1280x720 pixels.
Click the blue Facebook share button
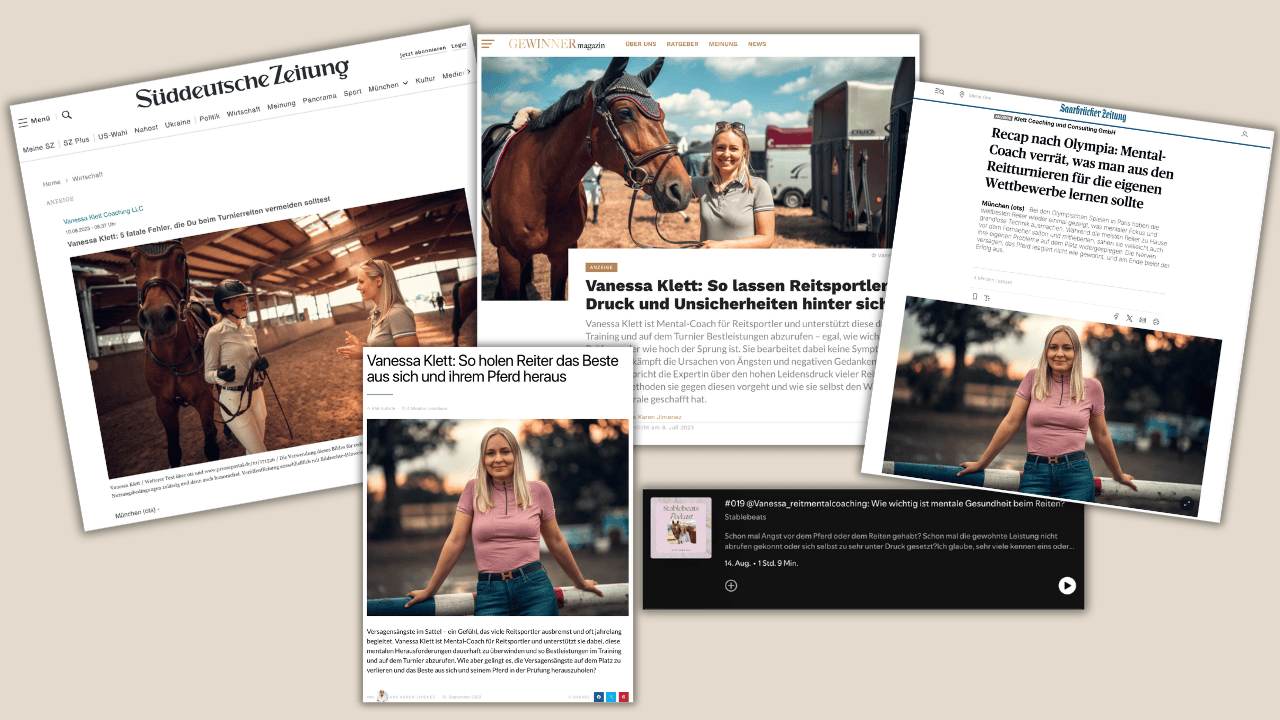599,695
